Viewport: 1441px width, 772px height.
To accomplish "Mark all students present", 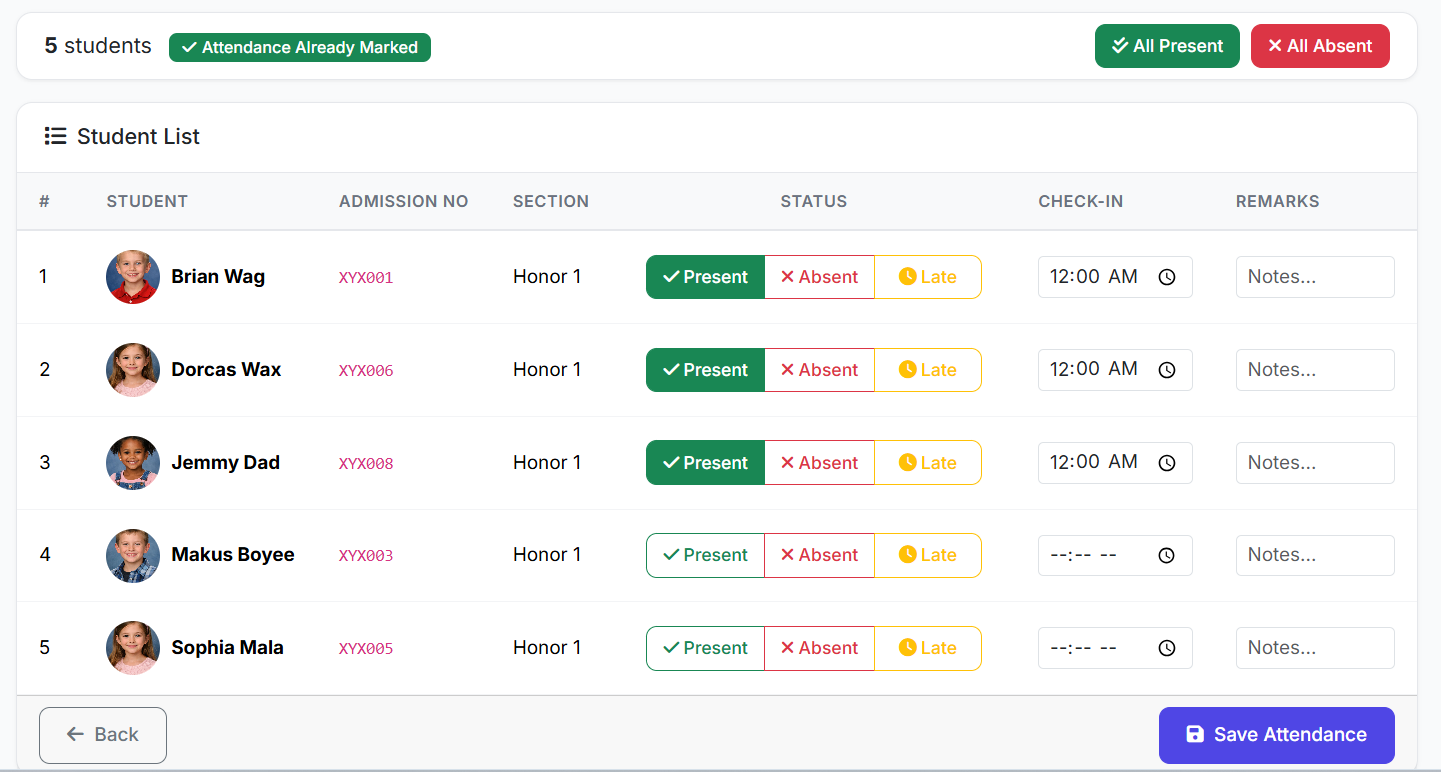I will (x=1167, y=46).
